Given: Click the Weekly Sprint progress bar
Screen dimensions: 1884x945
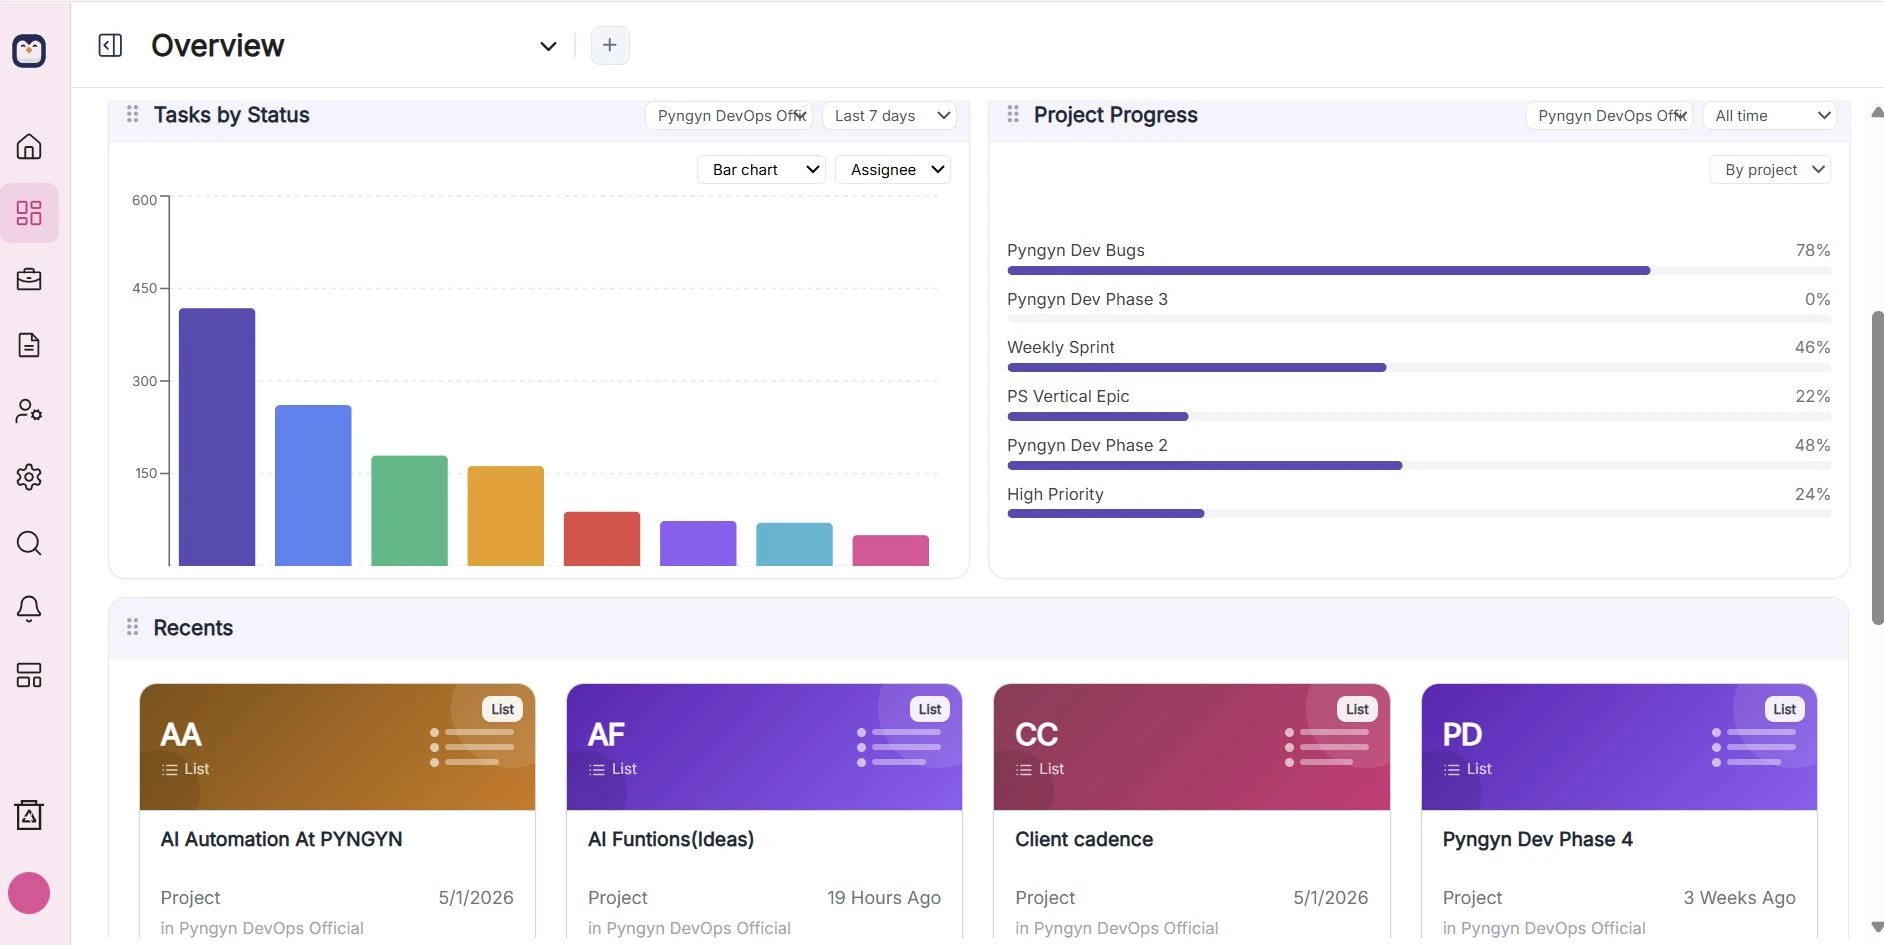Looking at the screenshot, I should [x=1419, y=367].
